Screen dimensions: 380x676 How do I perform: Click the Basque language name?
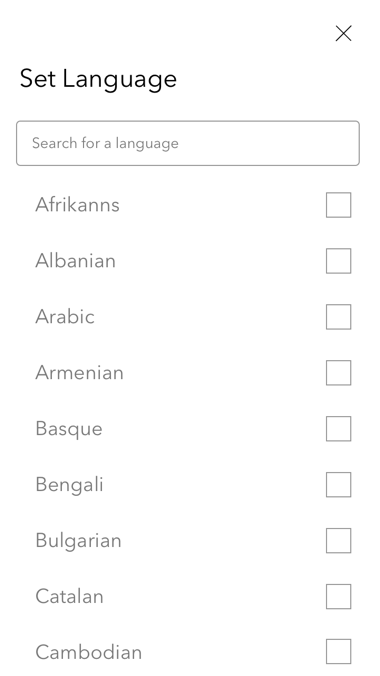click(x=69, y=429)
